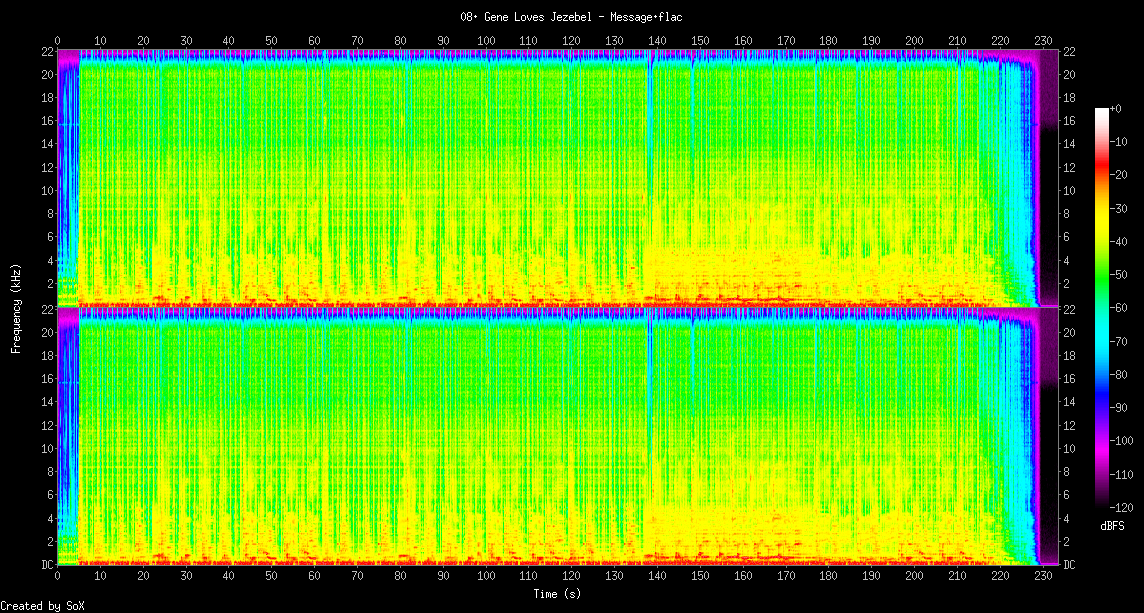1144x613 pixels.
Task: Click the 230 mark on the top time axis
Action: pos(1043,40)
